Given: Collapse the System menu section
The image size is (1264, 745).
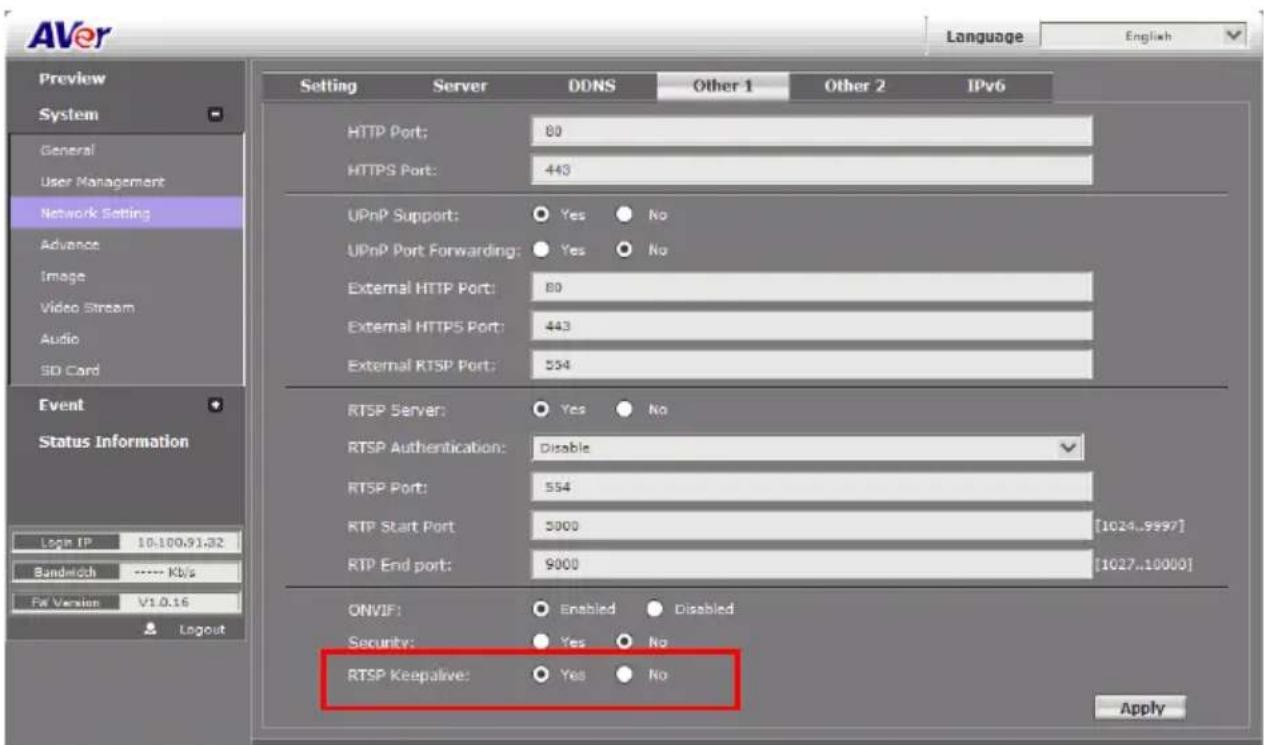Looking at the screenshot, I should click(x=213, y=114).
